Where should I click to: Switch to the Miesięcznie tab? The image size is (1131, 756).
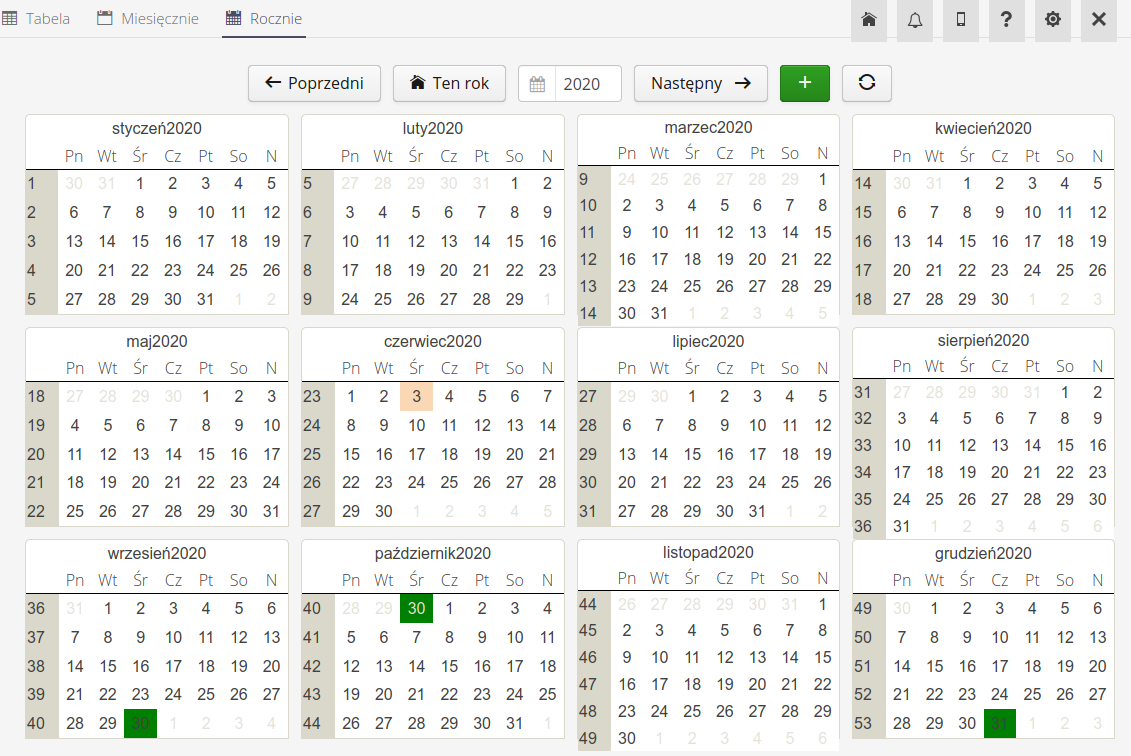[148, 19]
